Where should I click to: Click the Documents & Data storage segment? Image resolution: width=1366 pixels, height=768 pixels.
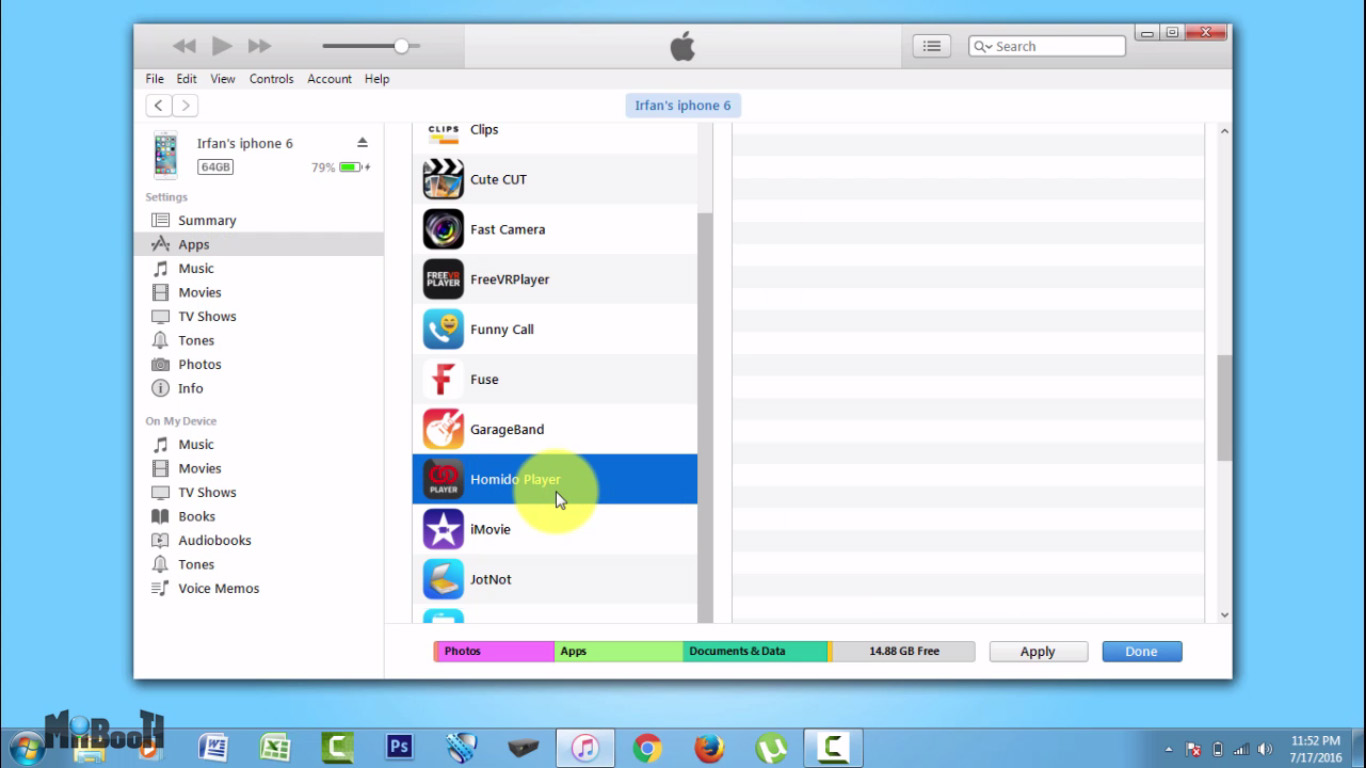tap(756, 651)
